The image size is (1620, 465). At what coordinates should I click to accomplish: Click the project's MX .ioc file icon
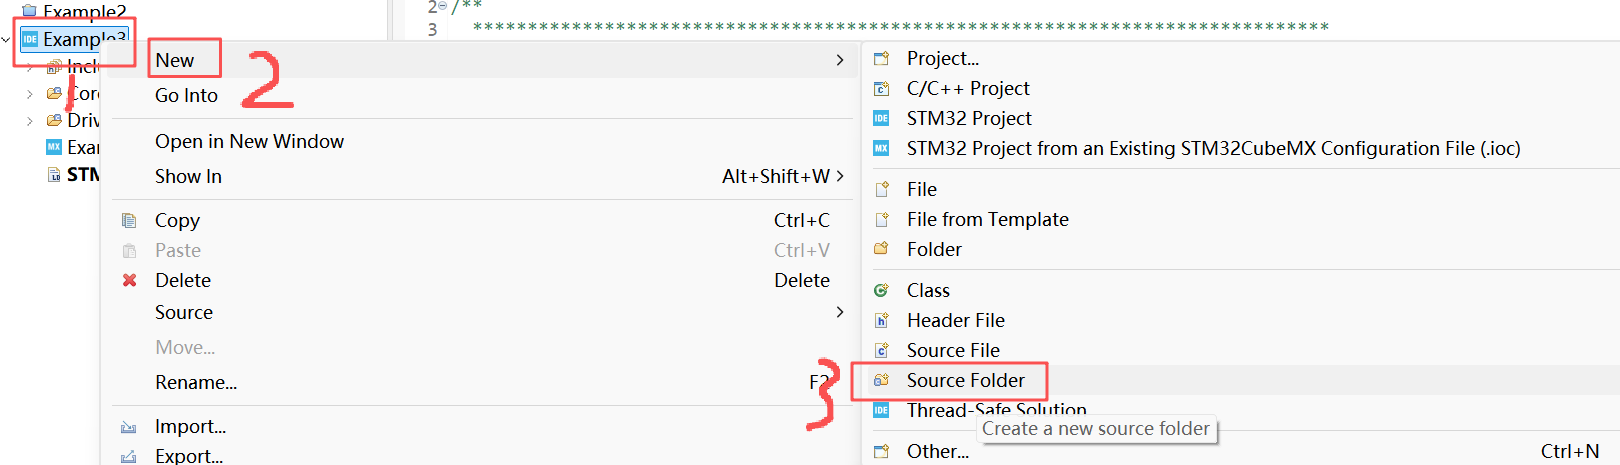point(54,147)
